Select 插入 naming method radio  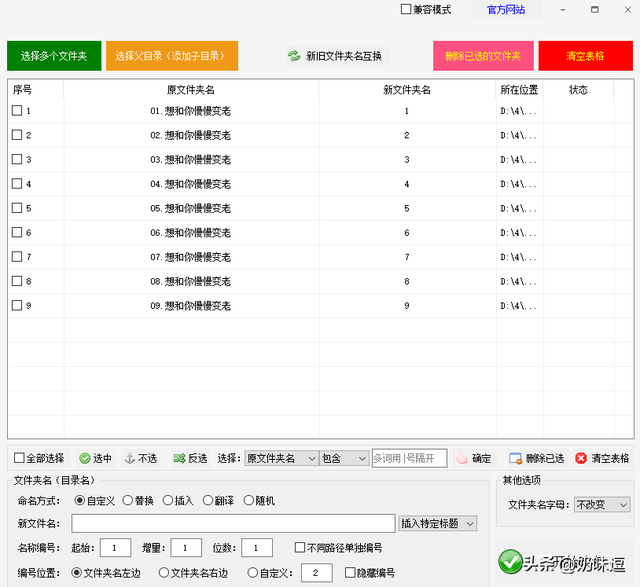pyautogui.click(x=168, y=500)
